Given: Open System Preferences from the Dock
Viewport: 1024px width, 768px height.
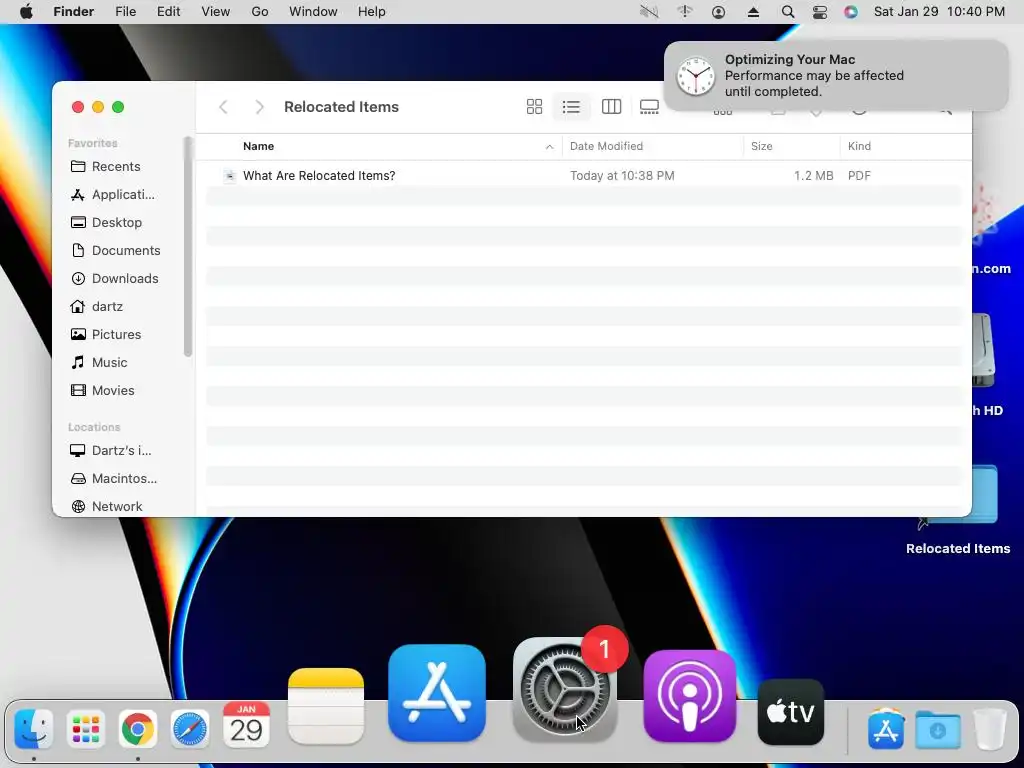Looking at the screenshot, I should click(565, 690).
